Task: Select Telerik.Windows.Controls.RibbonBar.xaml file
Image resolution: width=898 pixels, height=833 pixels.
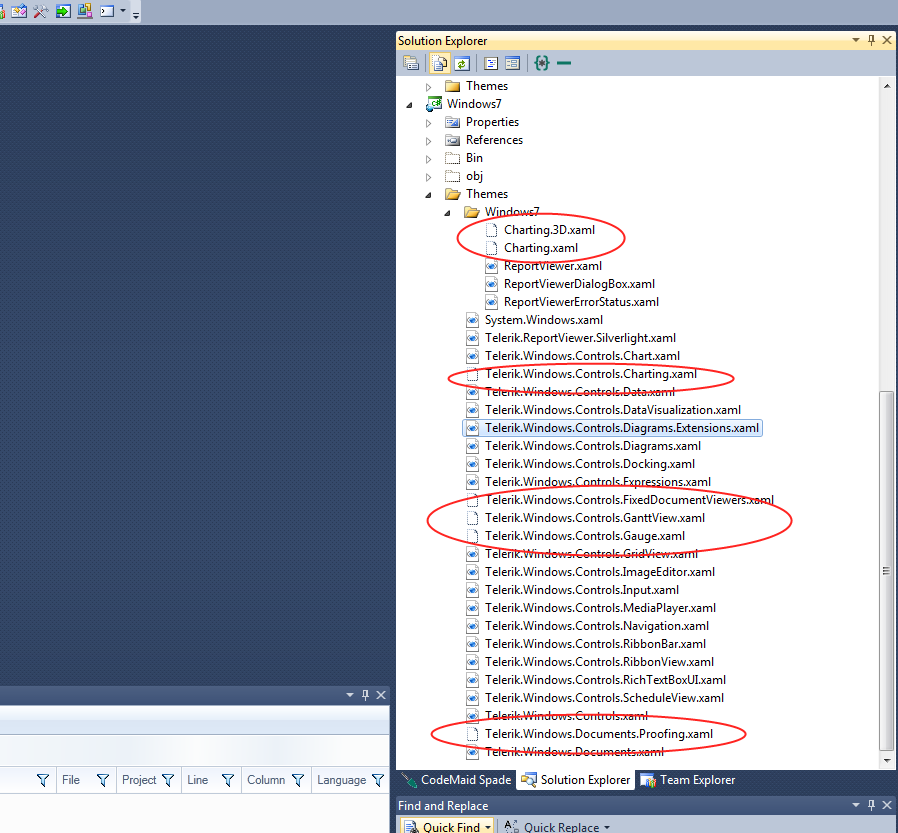Action: click(595, 644)
